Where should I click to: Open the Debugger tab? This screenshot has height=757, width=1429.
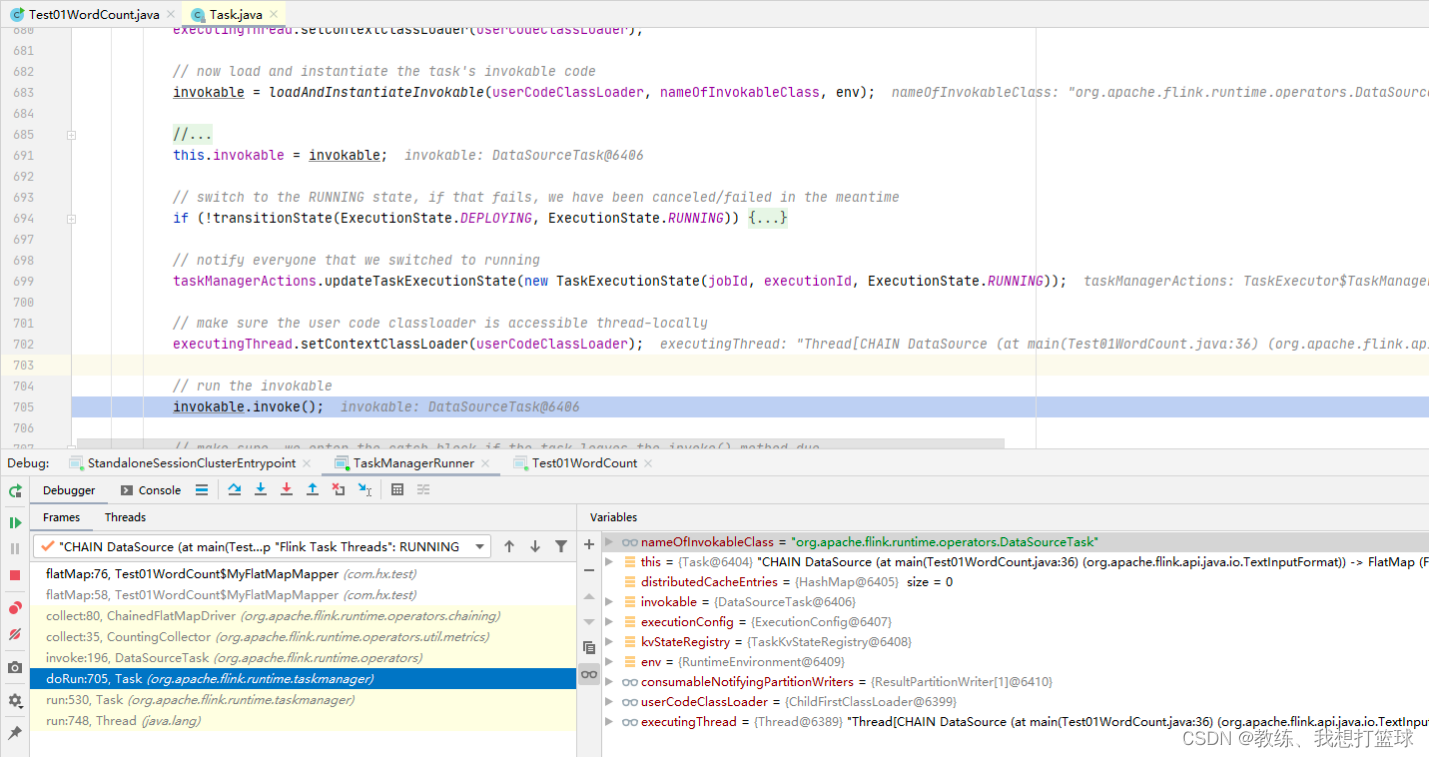(x=69, y=490)
